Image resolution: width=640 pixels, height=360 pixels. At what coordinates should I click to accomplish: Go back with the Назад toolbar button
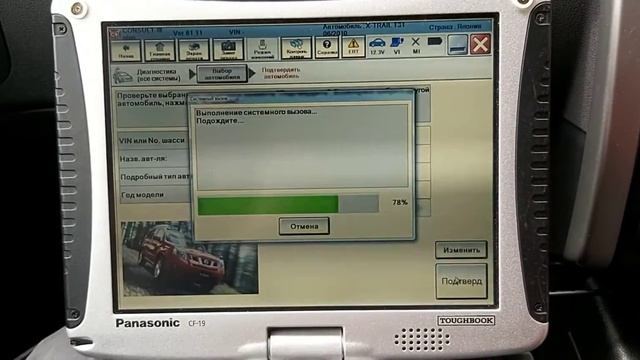(x=126, y=51)
